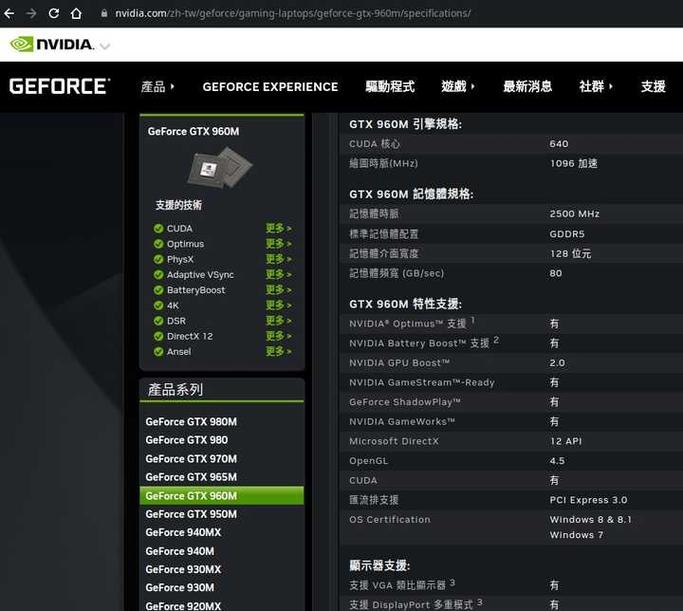The width and height of the screenshot is (683, 611).
Task: Select GeForce GTX 965M in product series
Action: (191, 477)
